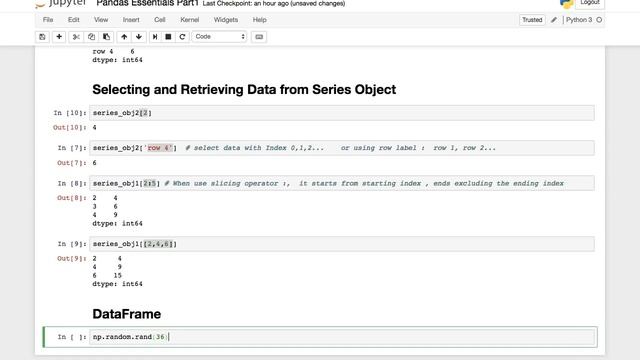
Task: Rename notebook title Pandas Essentials Part1
Action: click(x=147, y=3)
